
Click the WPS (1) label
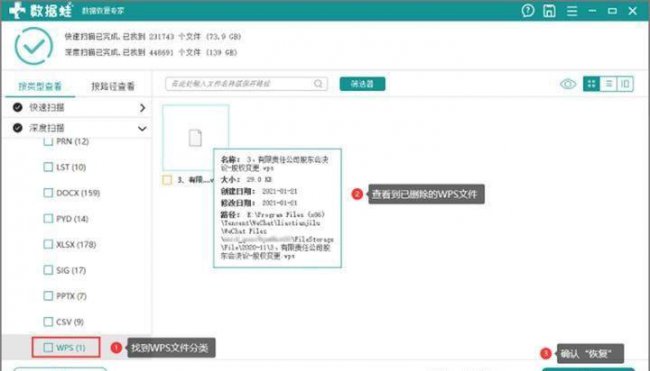[71, 347]
